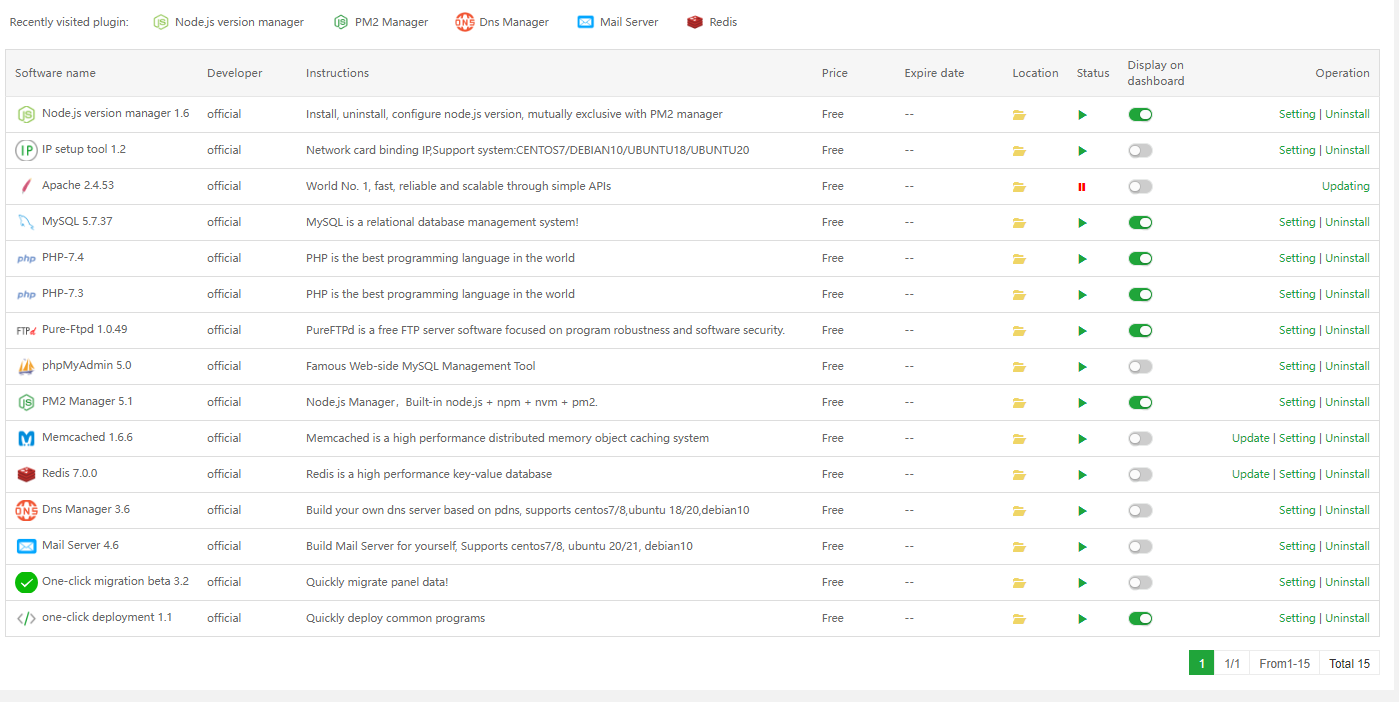Turn on dashboard display for Dns Manager

tap(1140, 510)
